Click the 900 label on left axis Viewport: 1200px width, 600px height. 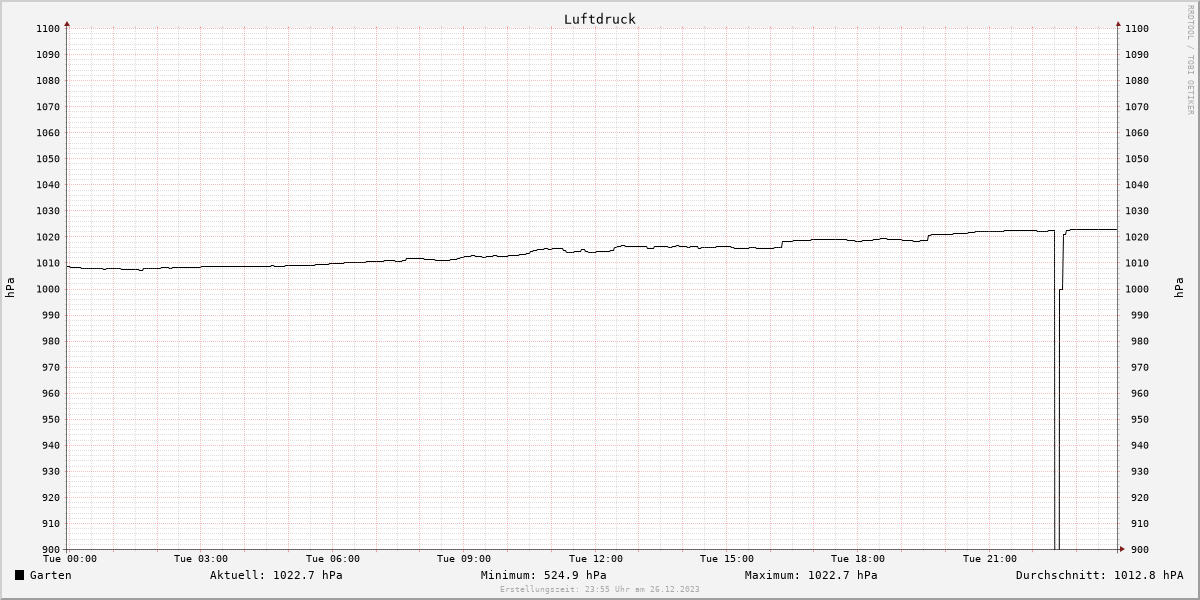point(51,549)
